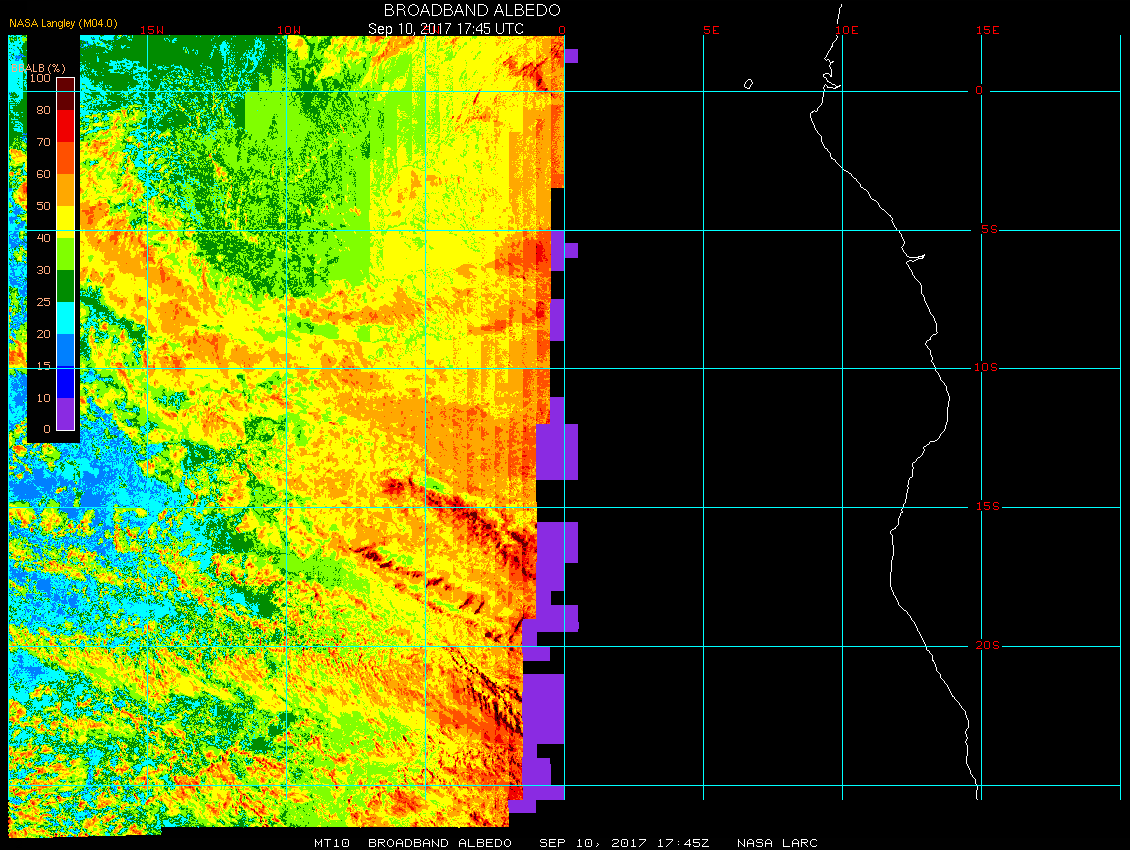Click the legend value 80
This screenshot has width=1130, height=850.
pos(43,110)
